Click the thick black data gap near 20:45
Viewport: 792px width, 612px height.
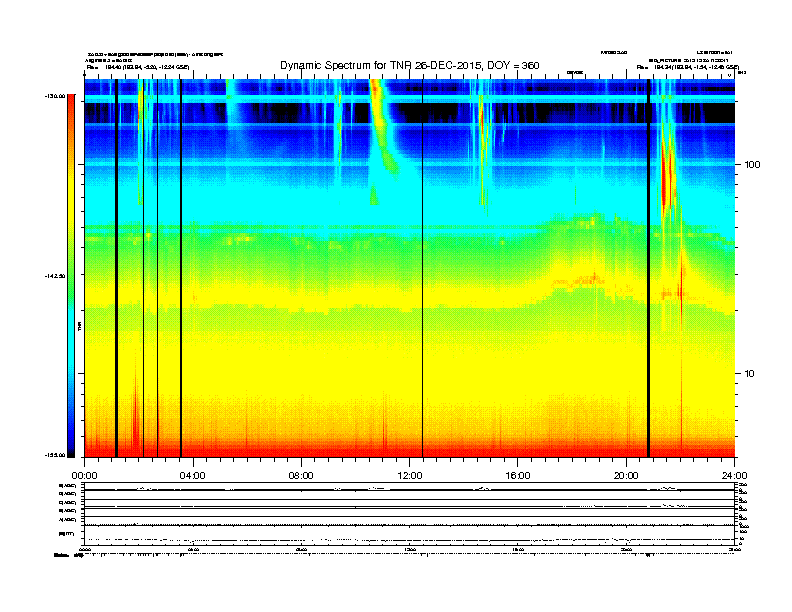click(x=648, y=268)
